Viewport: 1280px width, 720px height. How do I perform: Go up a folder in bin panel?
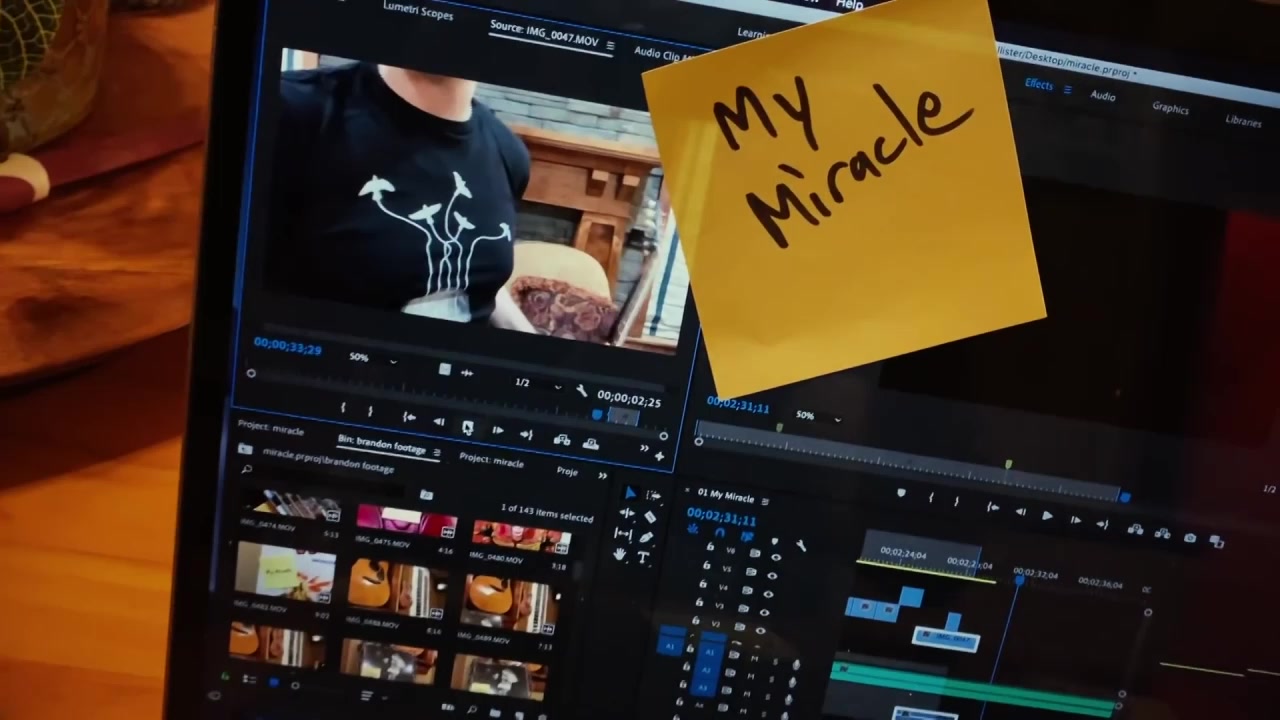(245, 448)
